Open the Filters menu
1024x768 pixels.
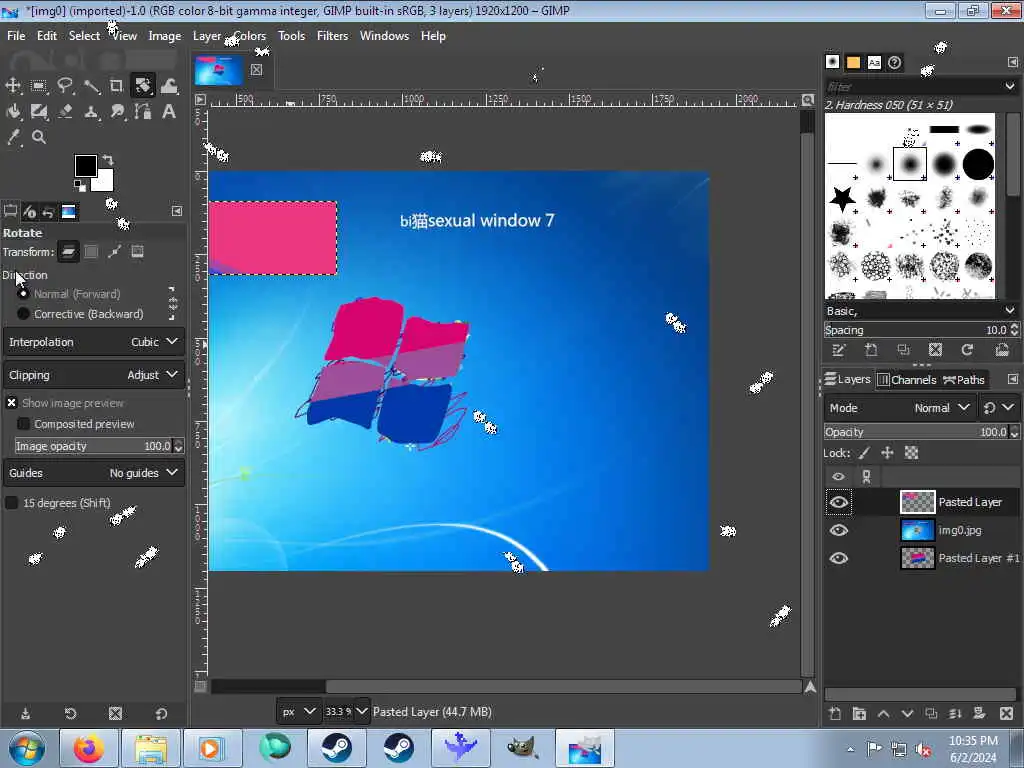tap(332, 36)
